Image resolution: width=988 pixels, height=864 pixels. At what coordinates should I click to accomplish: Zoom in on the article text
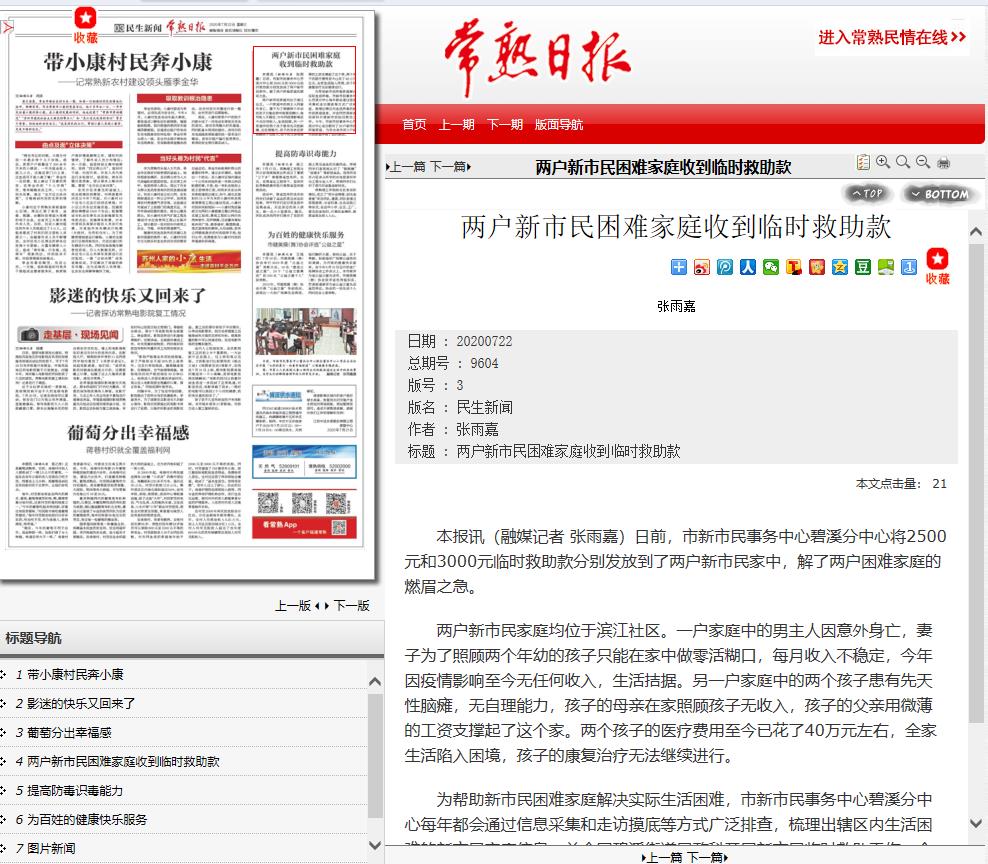[883, 163]
